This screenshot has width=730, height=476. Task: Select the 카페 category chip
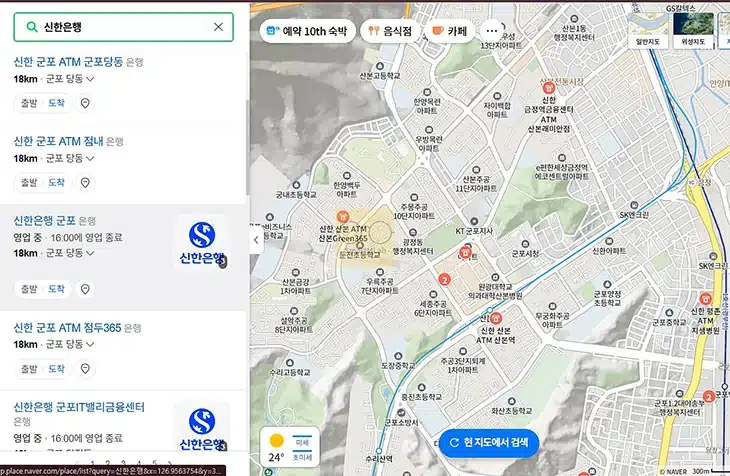click(x=449, y=31)
